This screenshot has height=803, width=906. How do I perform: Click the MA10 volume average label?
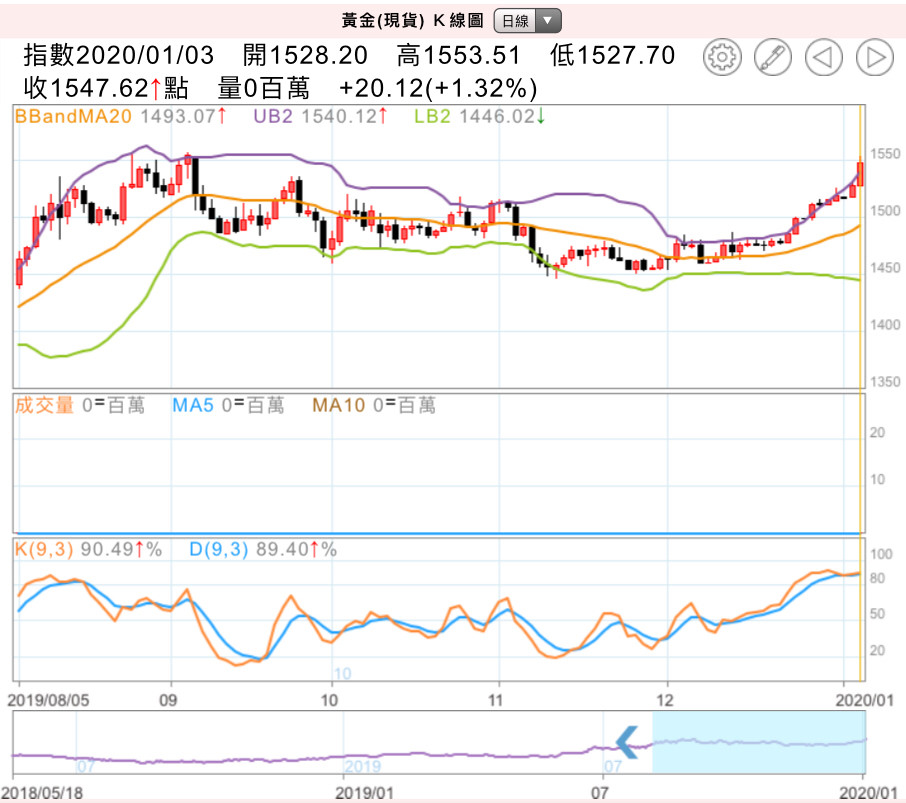tap(338, 405)
